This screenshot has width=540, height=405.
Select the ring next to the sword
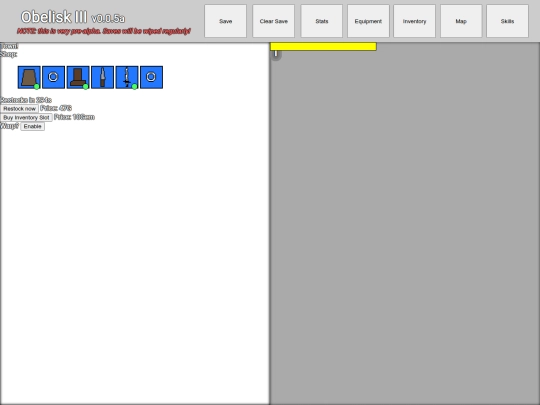click(x=152, y=77)
